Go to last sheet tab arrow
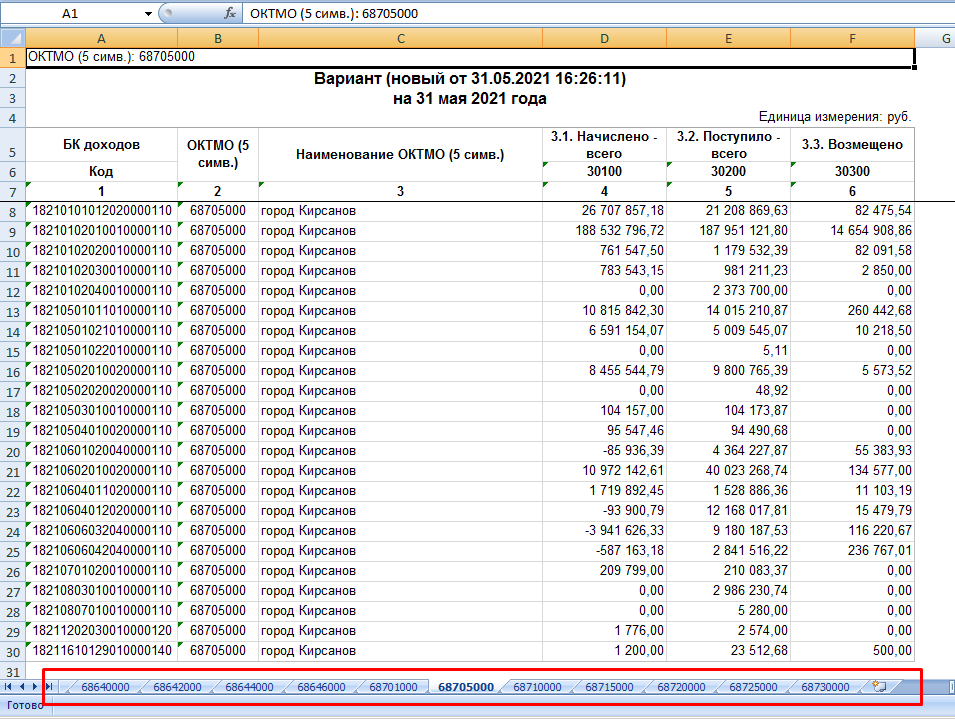This screenshot has width=955, height=719. coord(49,687)
